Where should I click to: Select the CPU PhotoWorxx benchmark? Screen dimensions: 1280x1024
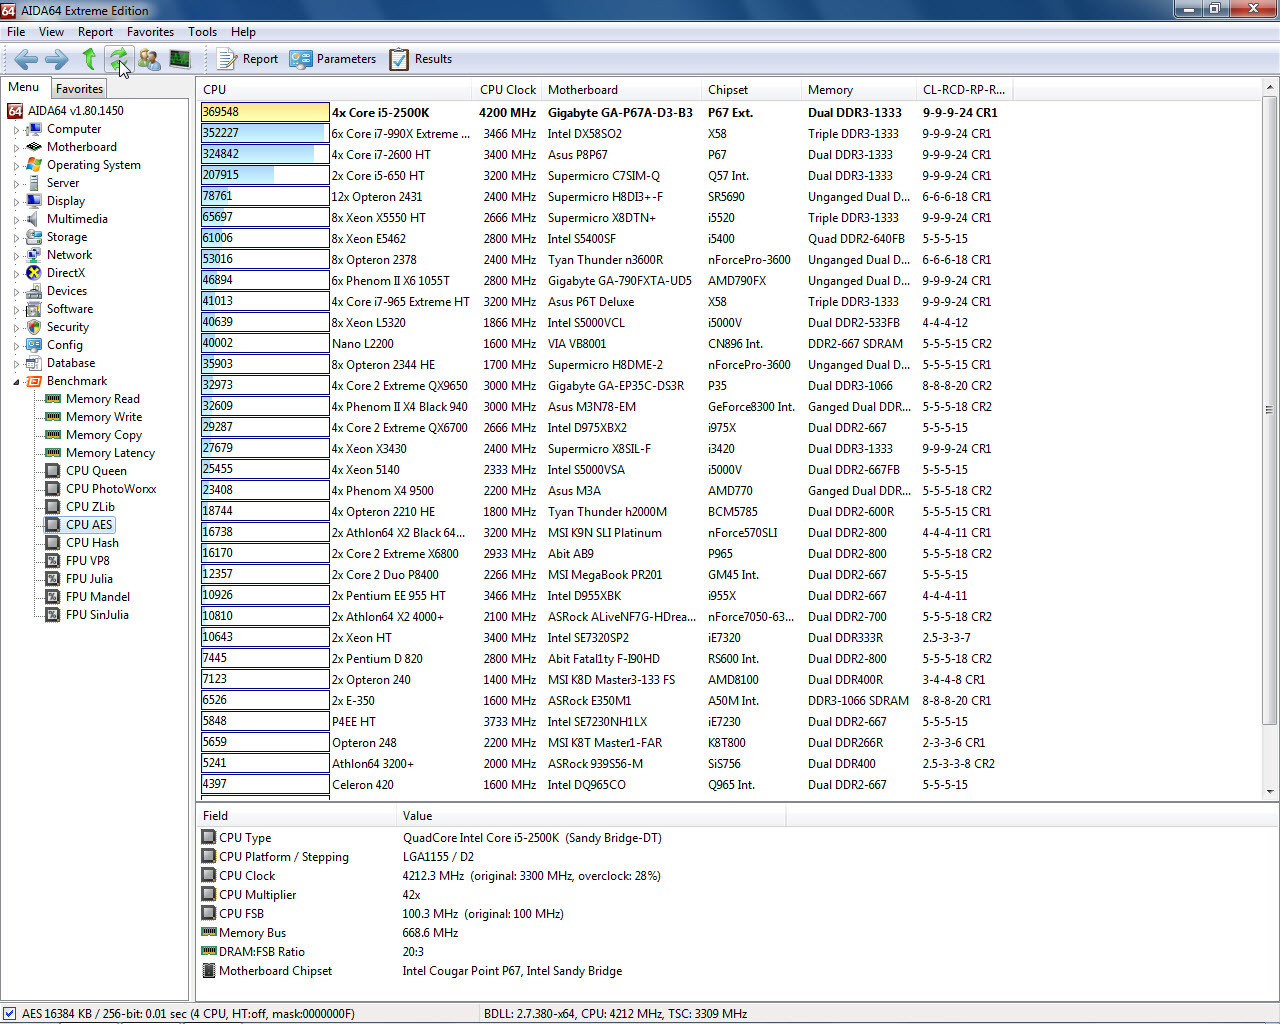[111, 489]
